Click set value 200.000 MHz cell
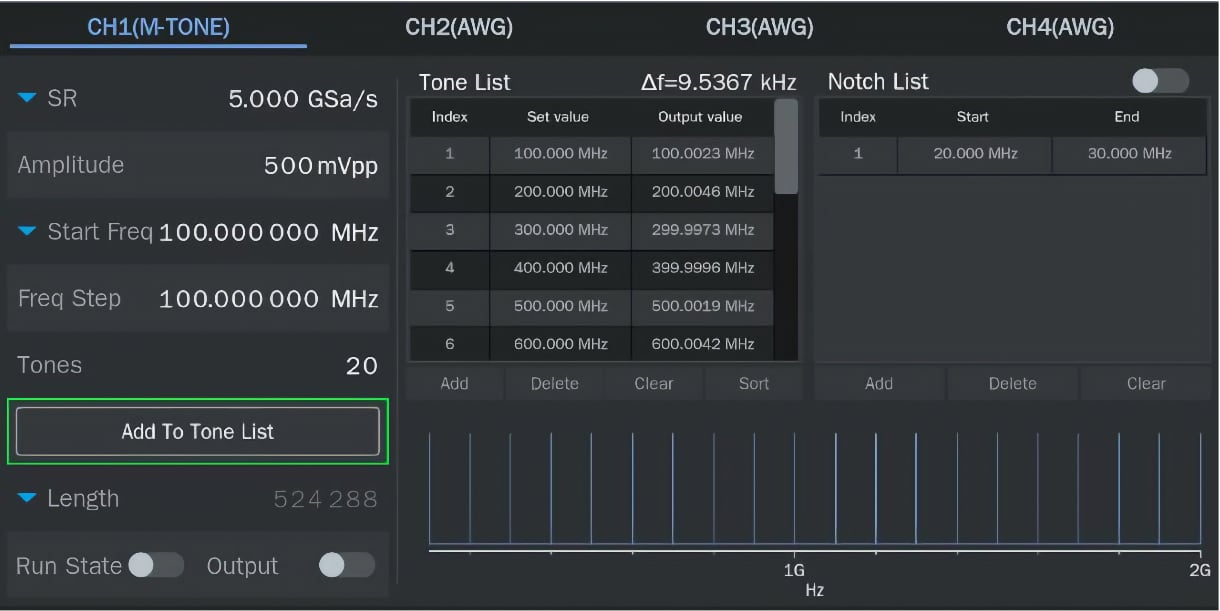 click(561, 191)
